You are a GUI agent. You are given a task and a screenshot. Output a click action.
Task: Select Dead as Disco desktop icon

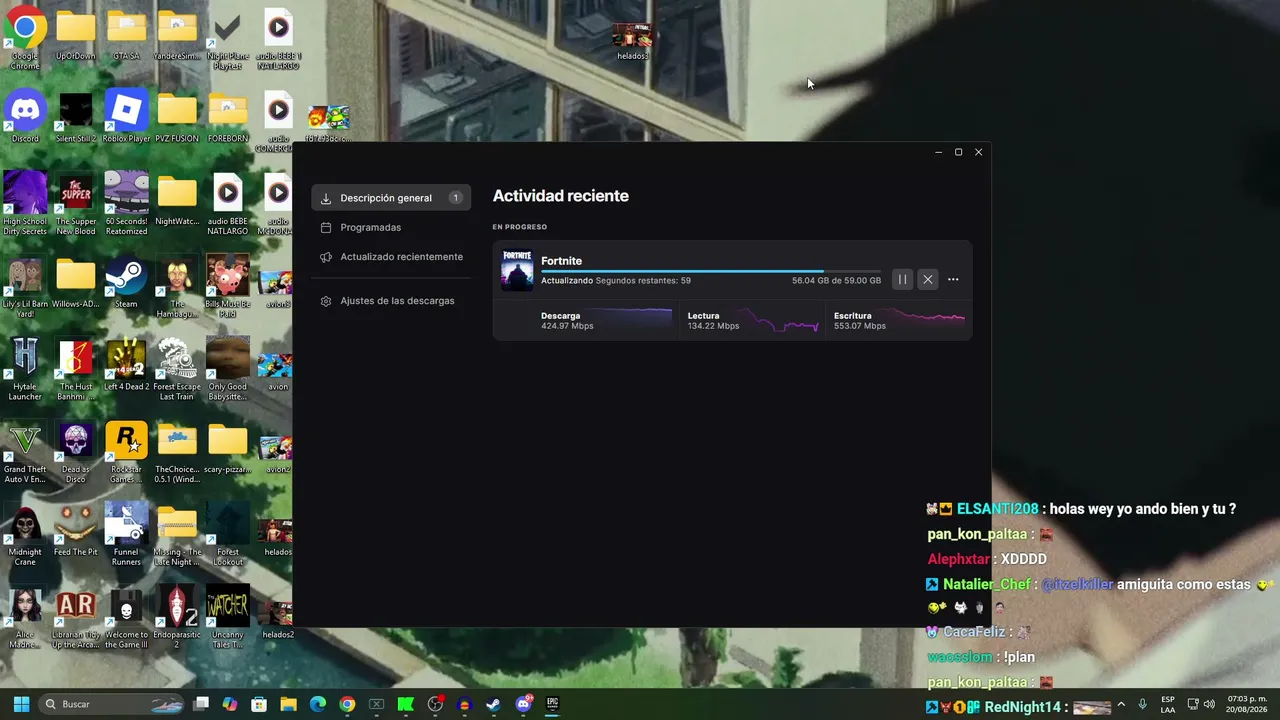[76, 453]
